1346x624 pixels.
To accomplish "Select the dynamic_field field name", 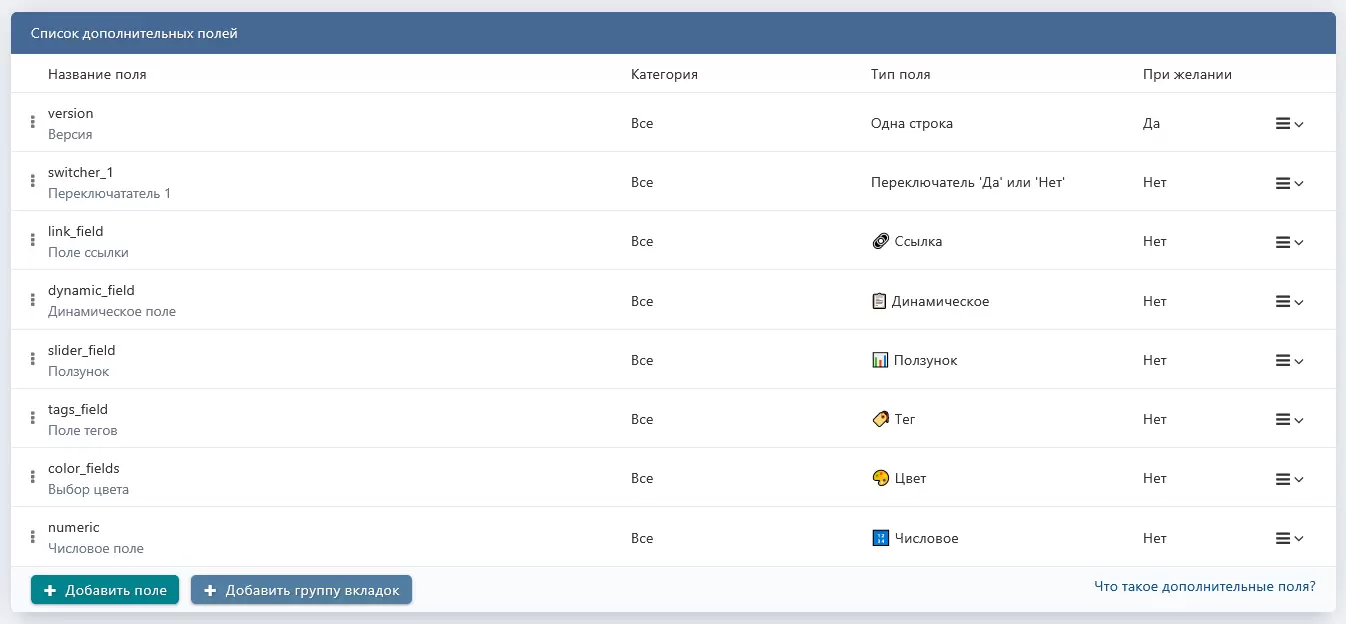I will [91, 291].
